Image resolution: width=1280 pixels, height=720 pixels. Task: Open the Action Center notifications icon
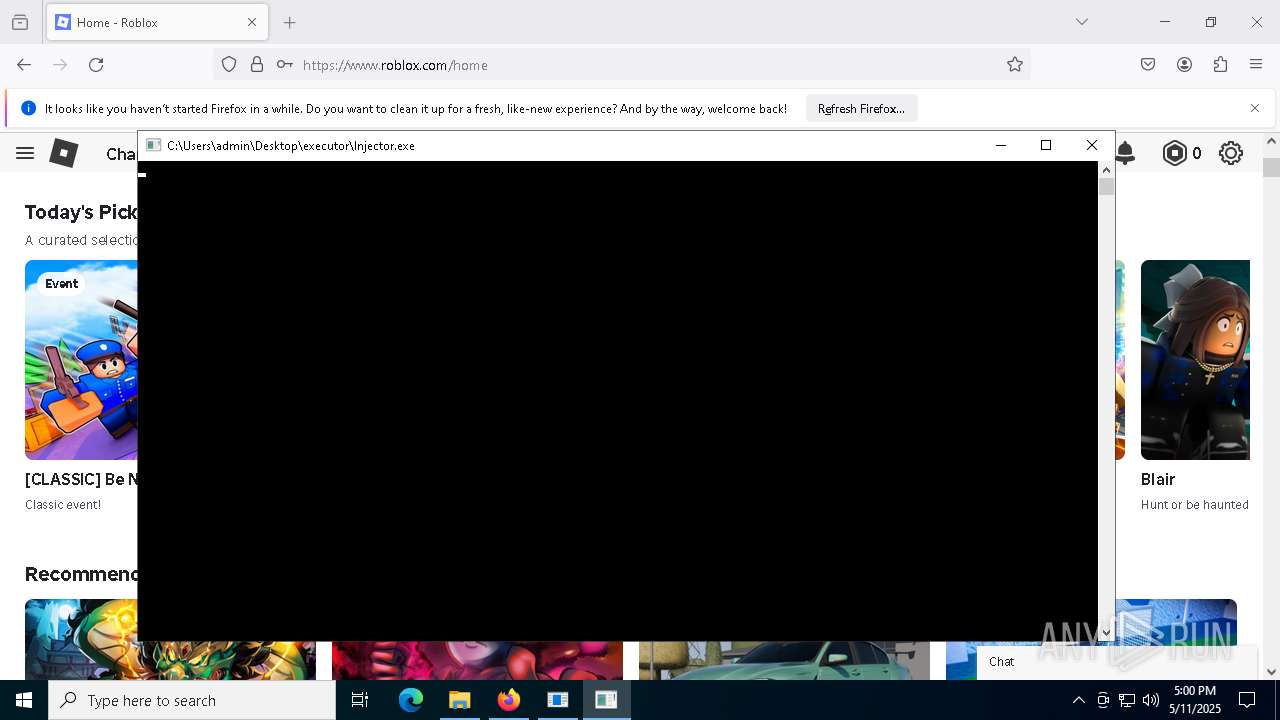pos(1247,700)
